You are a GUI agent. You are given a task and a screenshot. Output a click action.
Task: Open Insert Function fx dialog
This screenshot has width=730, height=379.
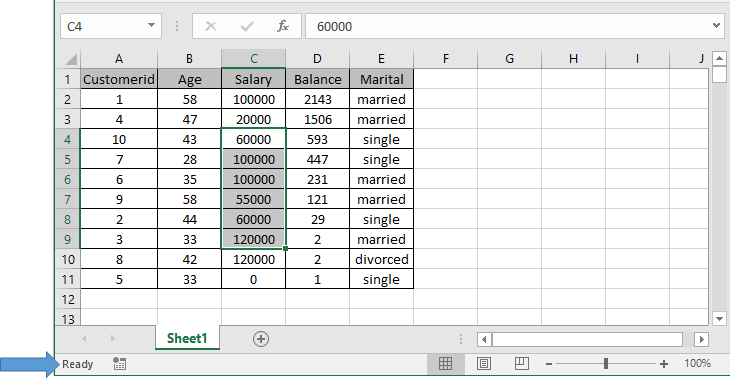tap(283, 27)
